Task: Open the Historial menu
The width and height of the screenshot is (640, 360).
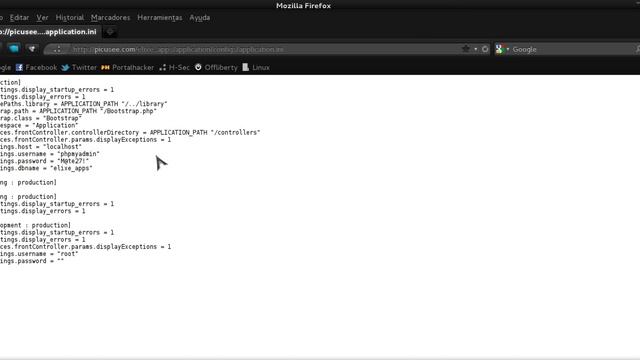Action: 70,18
